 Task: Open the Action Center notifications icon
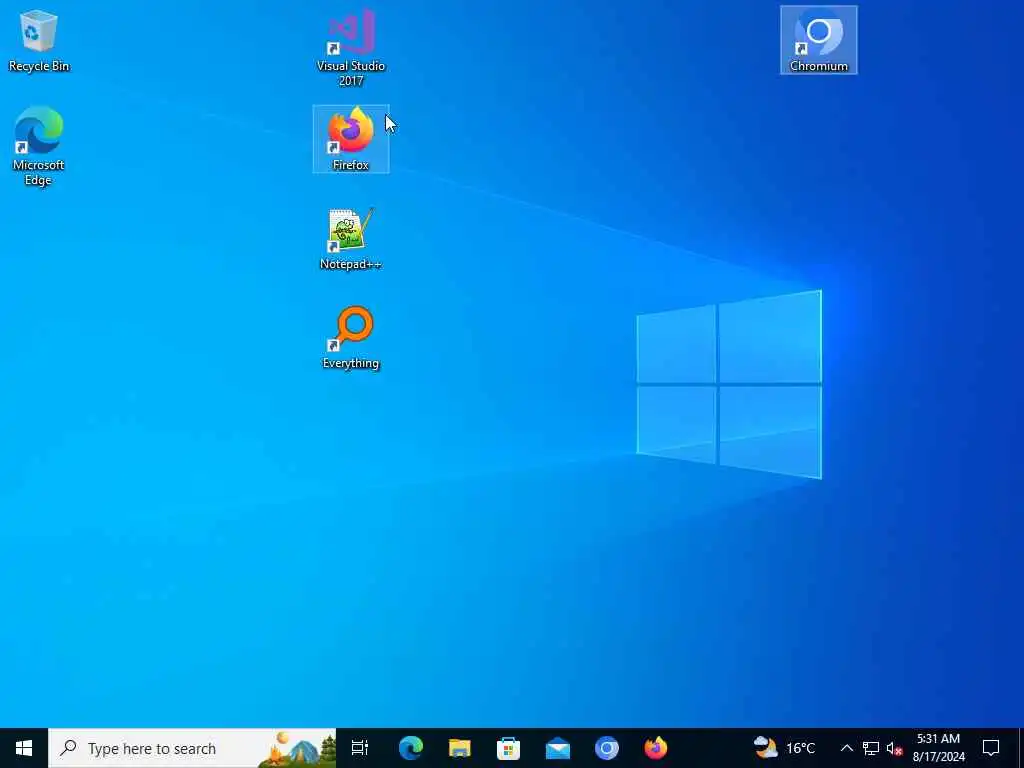pos(991,748)
